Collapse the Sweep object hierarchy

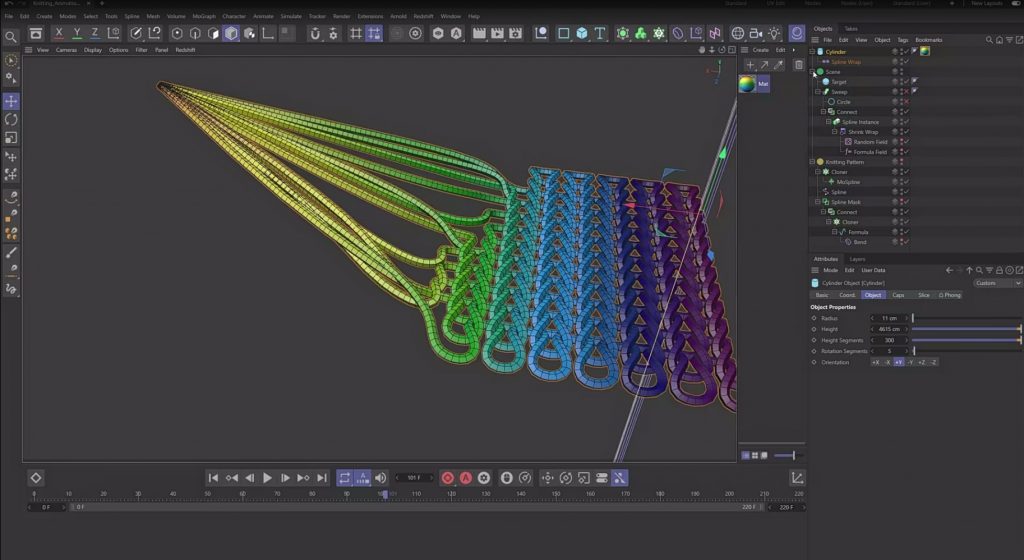818,92
